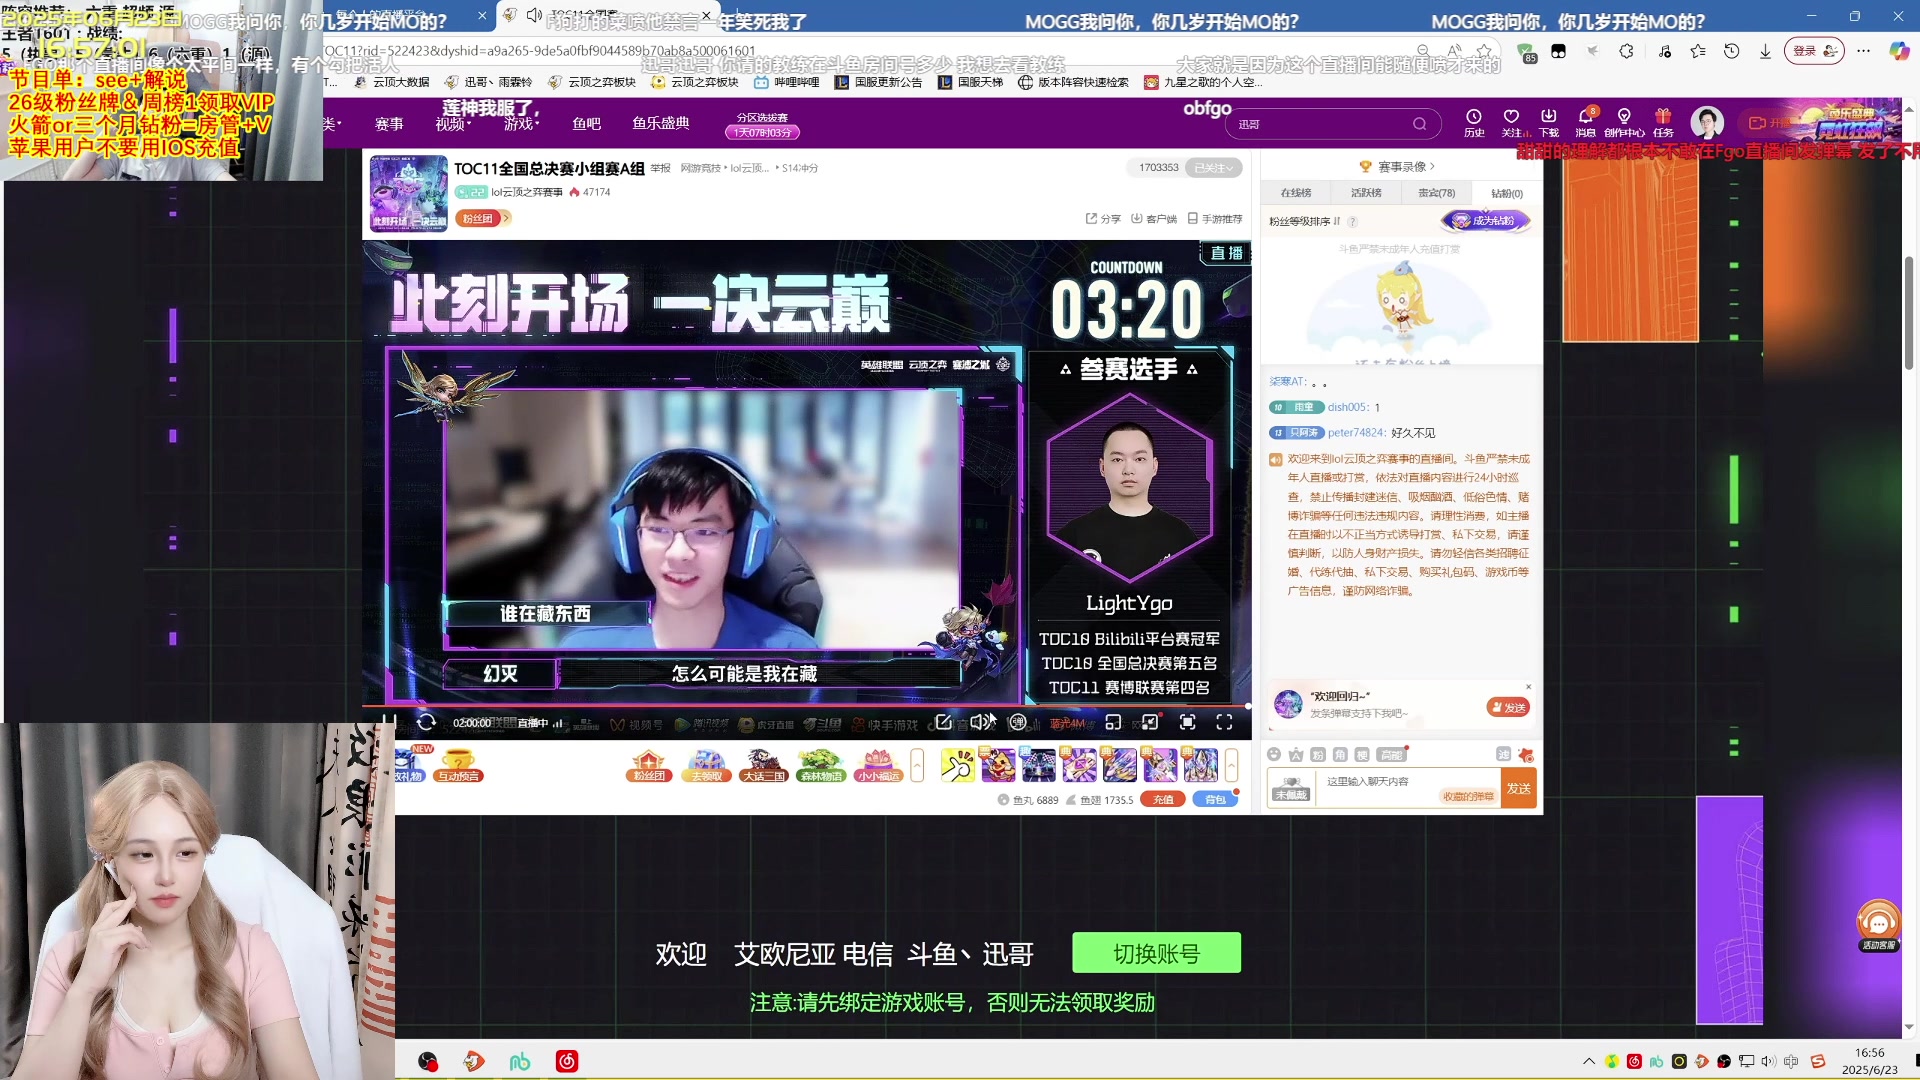Click the 已关注 follow dropdown
Image resolution: width=1920 pixels, height=1080 pixels.
click(x=1214, y=168)
